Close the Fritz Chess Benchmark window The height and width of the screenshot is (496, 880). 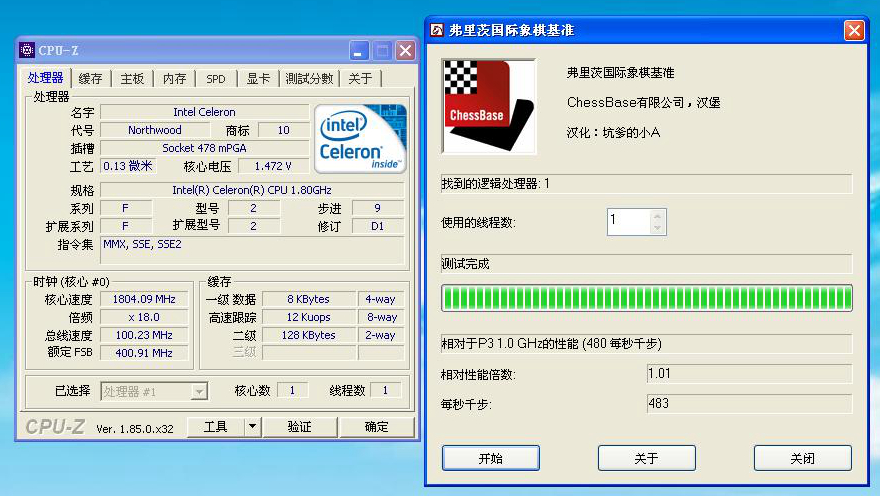coord(854,30)
